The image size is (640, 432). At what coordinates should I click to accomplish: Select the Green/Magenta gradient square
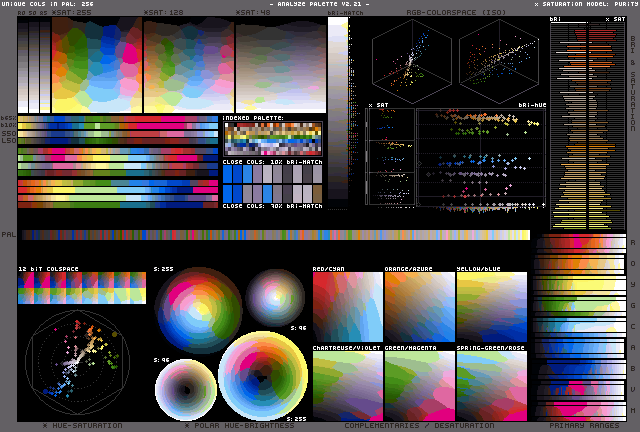[x=419, y=385]
